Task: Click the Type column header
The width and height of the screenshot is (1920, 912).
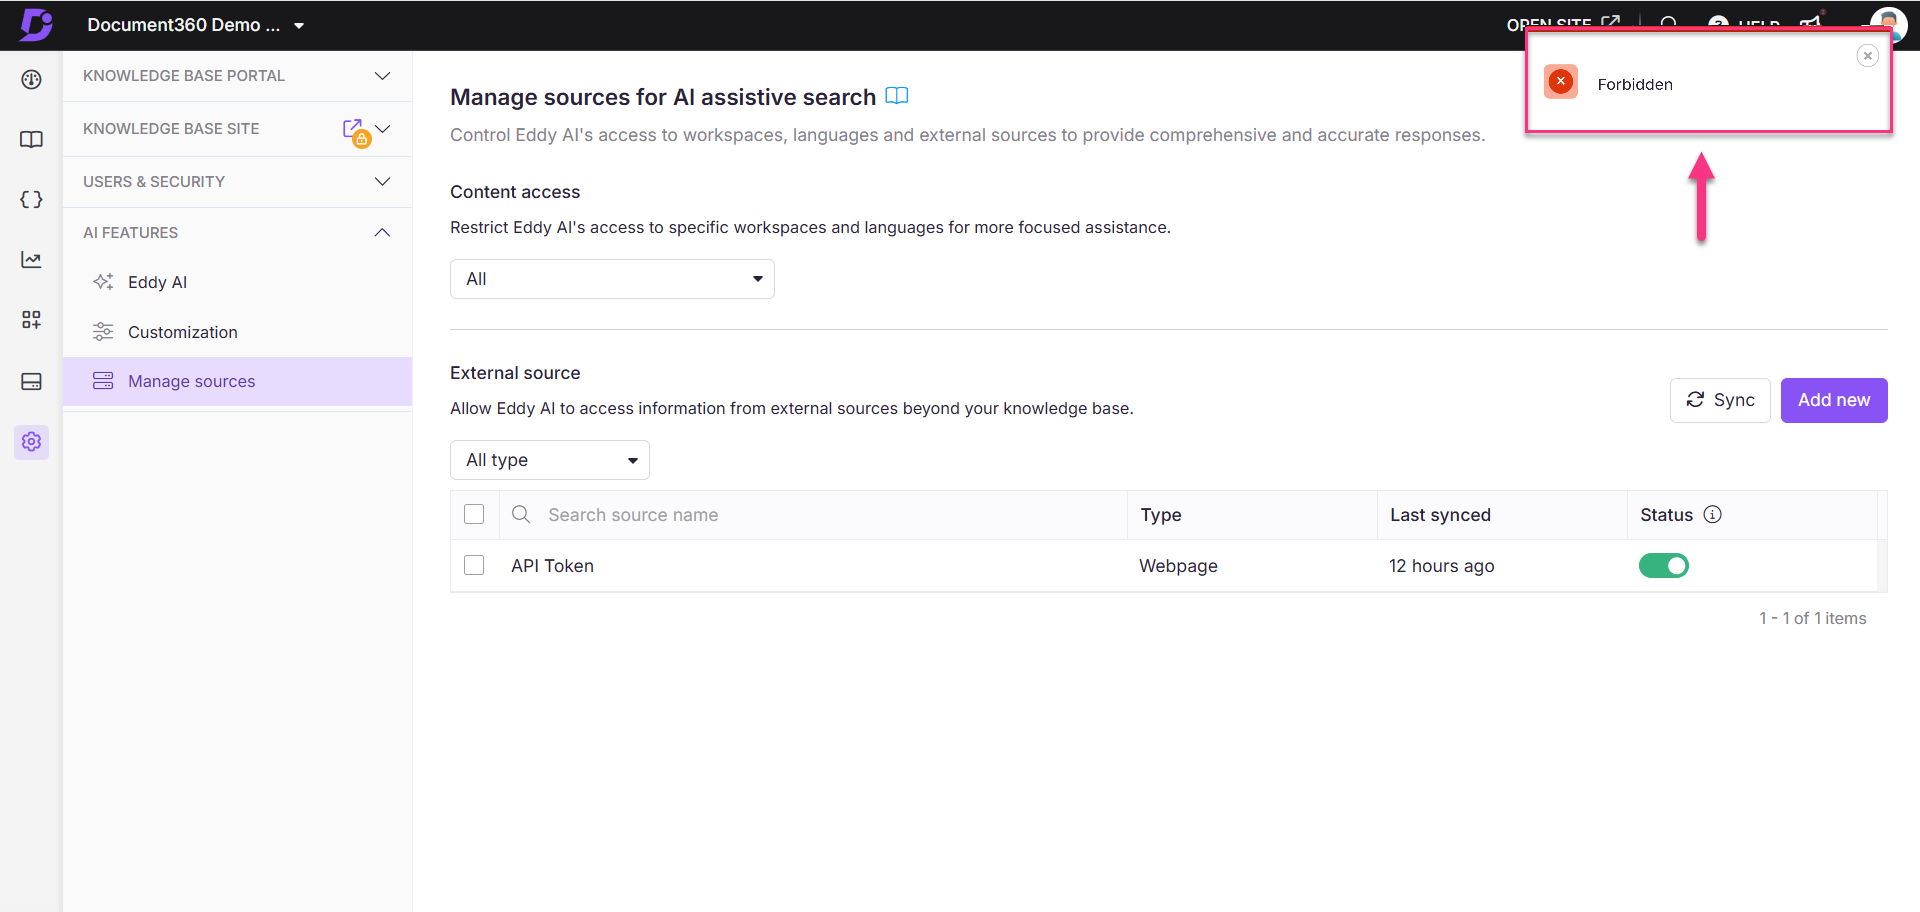Action: [x=1161, y=514]
